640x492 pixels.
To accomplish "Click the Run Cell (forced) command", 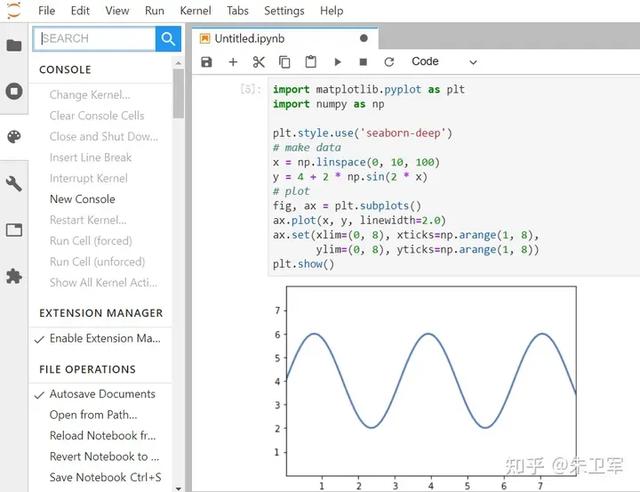I will coord(101,241).
